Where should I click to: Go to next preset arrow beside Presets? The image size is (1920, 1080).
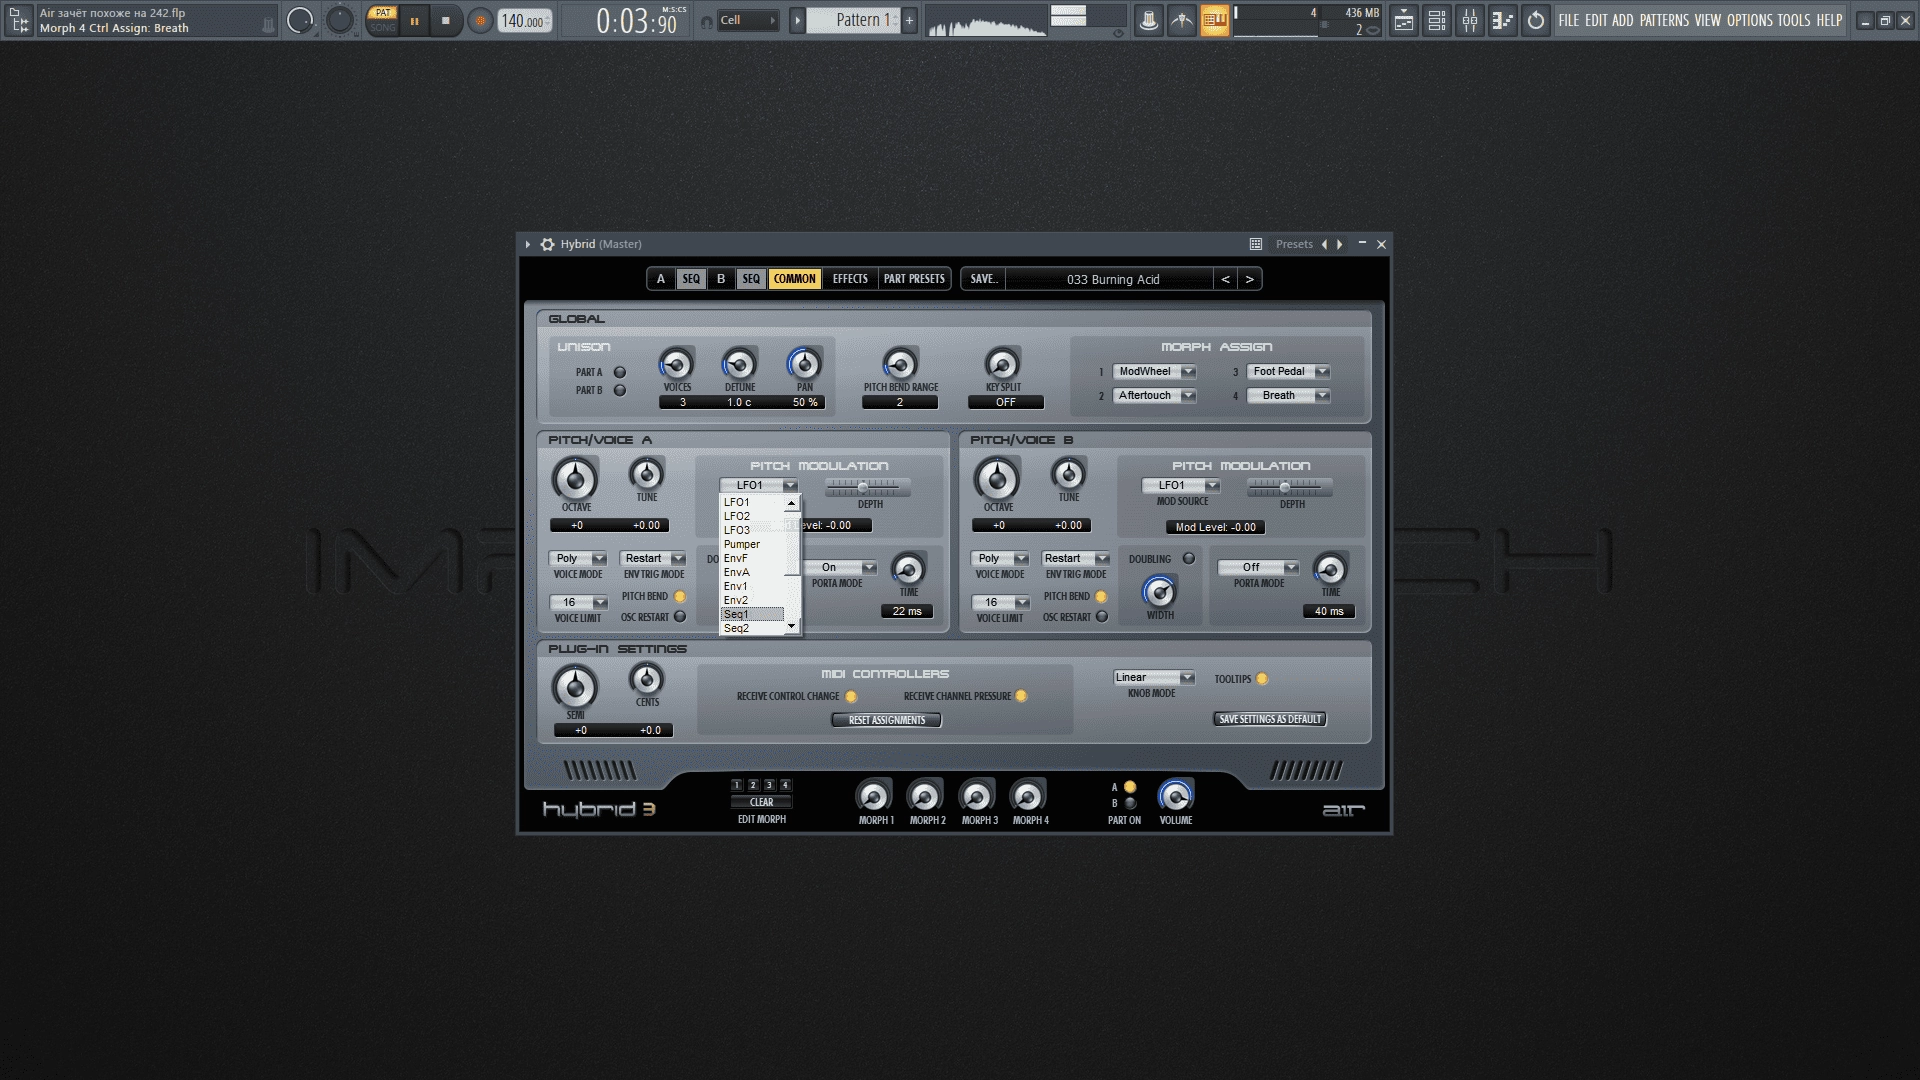(1340, 244)
